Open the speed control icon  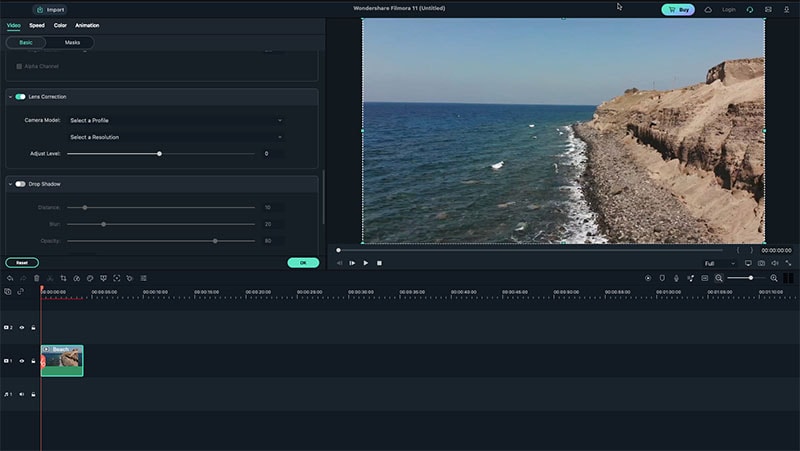[77, 278]
